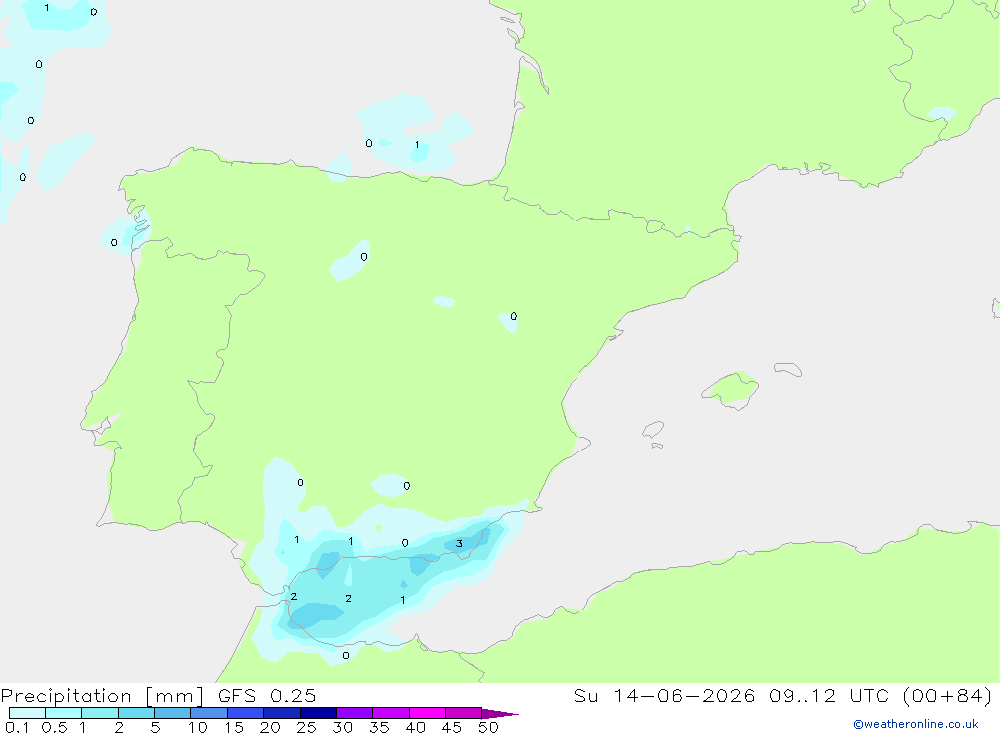Pick the 45 to 50 mm legend swatch
The height and width of the screenshot is (733, 1000).
point(463,713)
